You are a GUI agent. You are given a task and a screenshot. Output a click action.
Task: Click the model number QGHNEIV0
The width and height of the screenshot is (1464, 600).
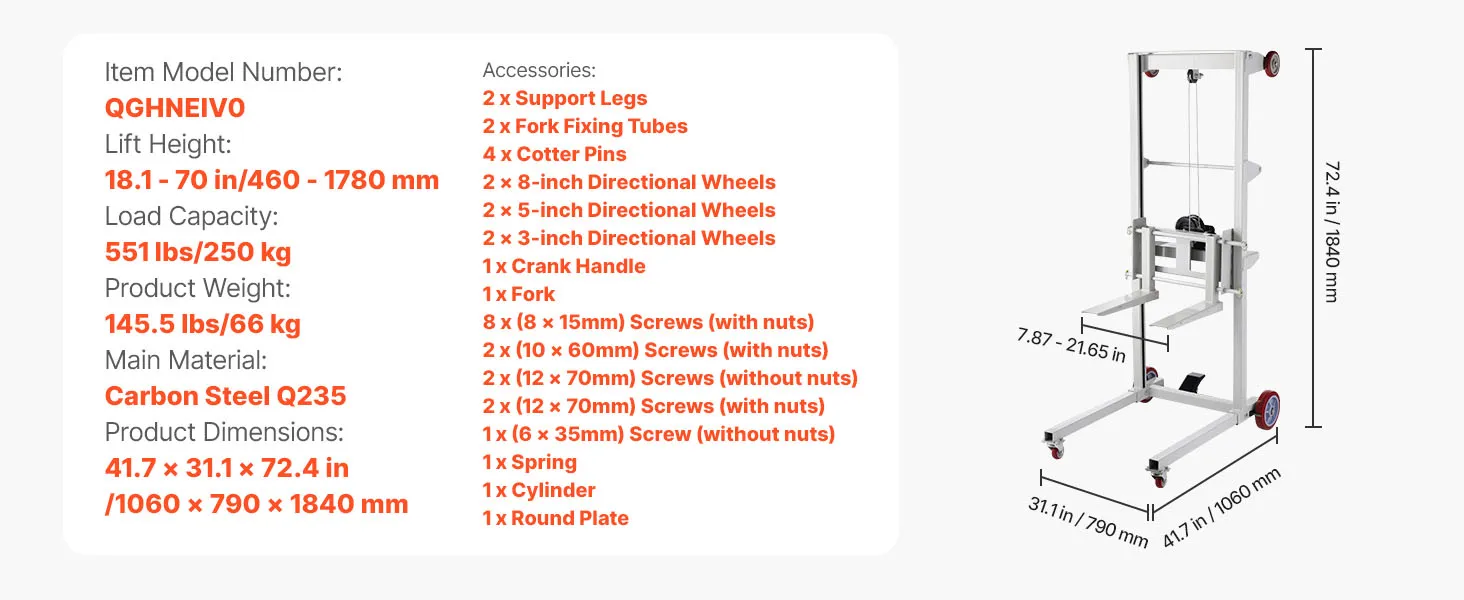click(x=175, y=108)
